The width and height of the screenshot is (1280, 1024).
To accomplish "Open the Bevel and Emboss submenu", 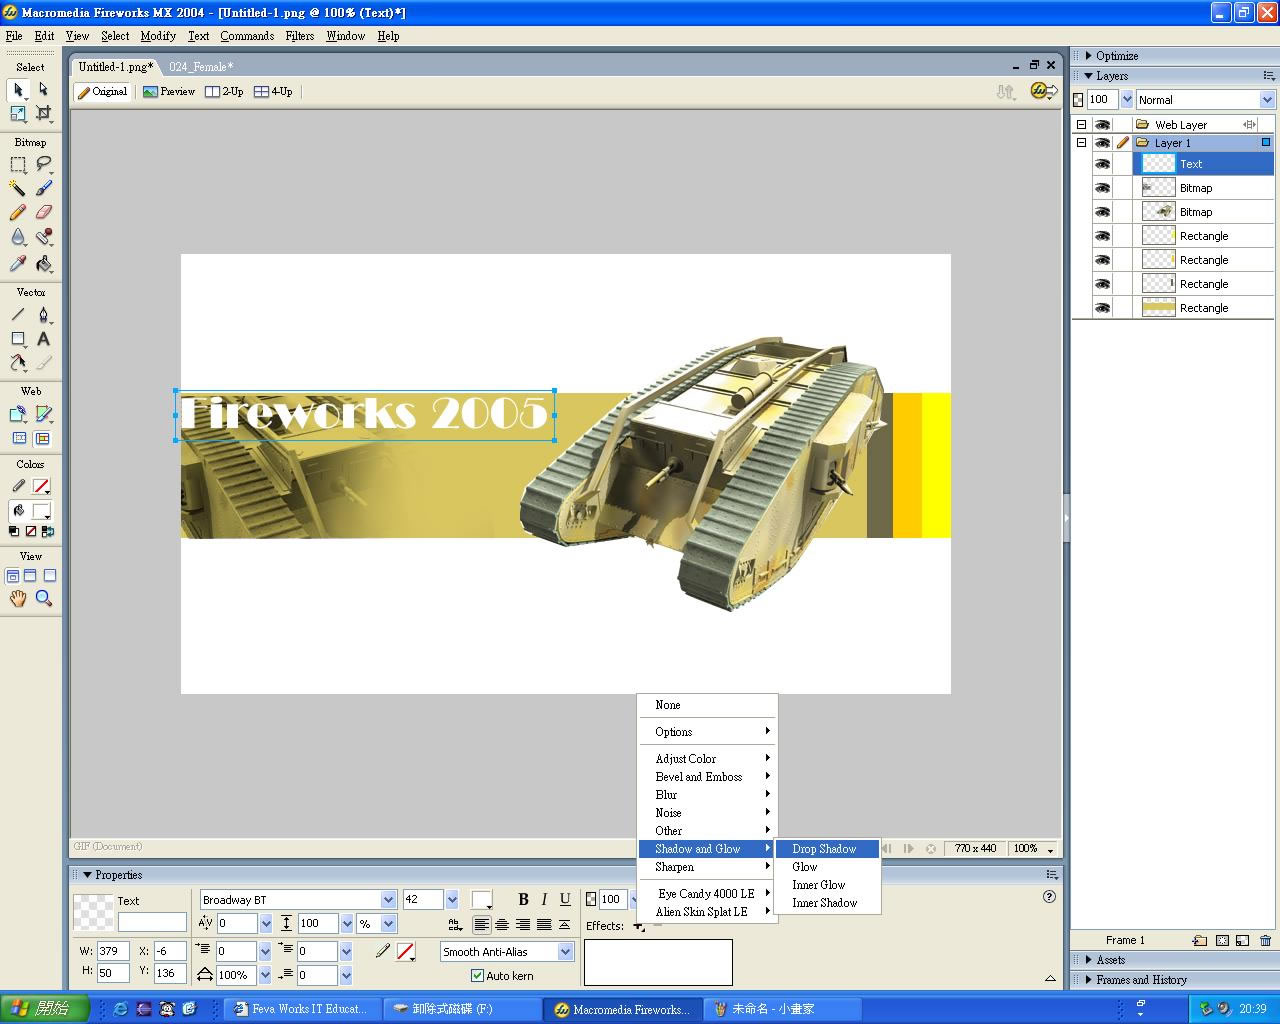I will point(708,777).
